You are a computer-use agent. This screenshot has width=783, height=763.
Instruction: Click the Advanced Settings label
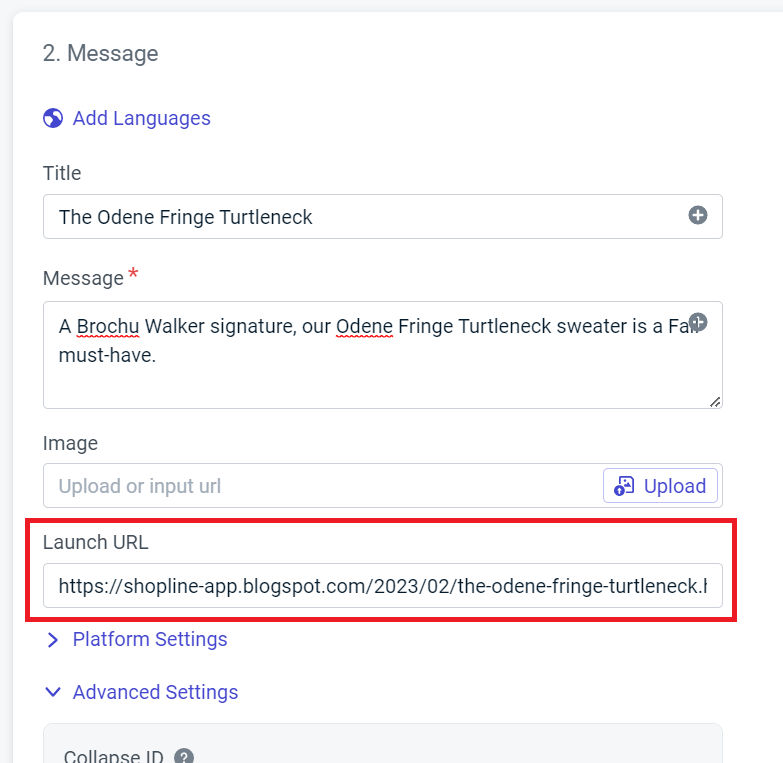pyautogui.click(x=155, y=692)
